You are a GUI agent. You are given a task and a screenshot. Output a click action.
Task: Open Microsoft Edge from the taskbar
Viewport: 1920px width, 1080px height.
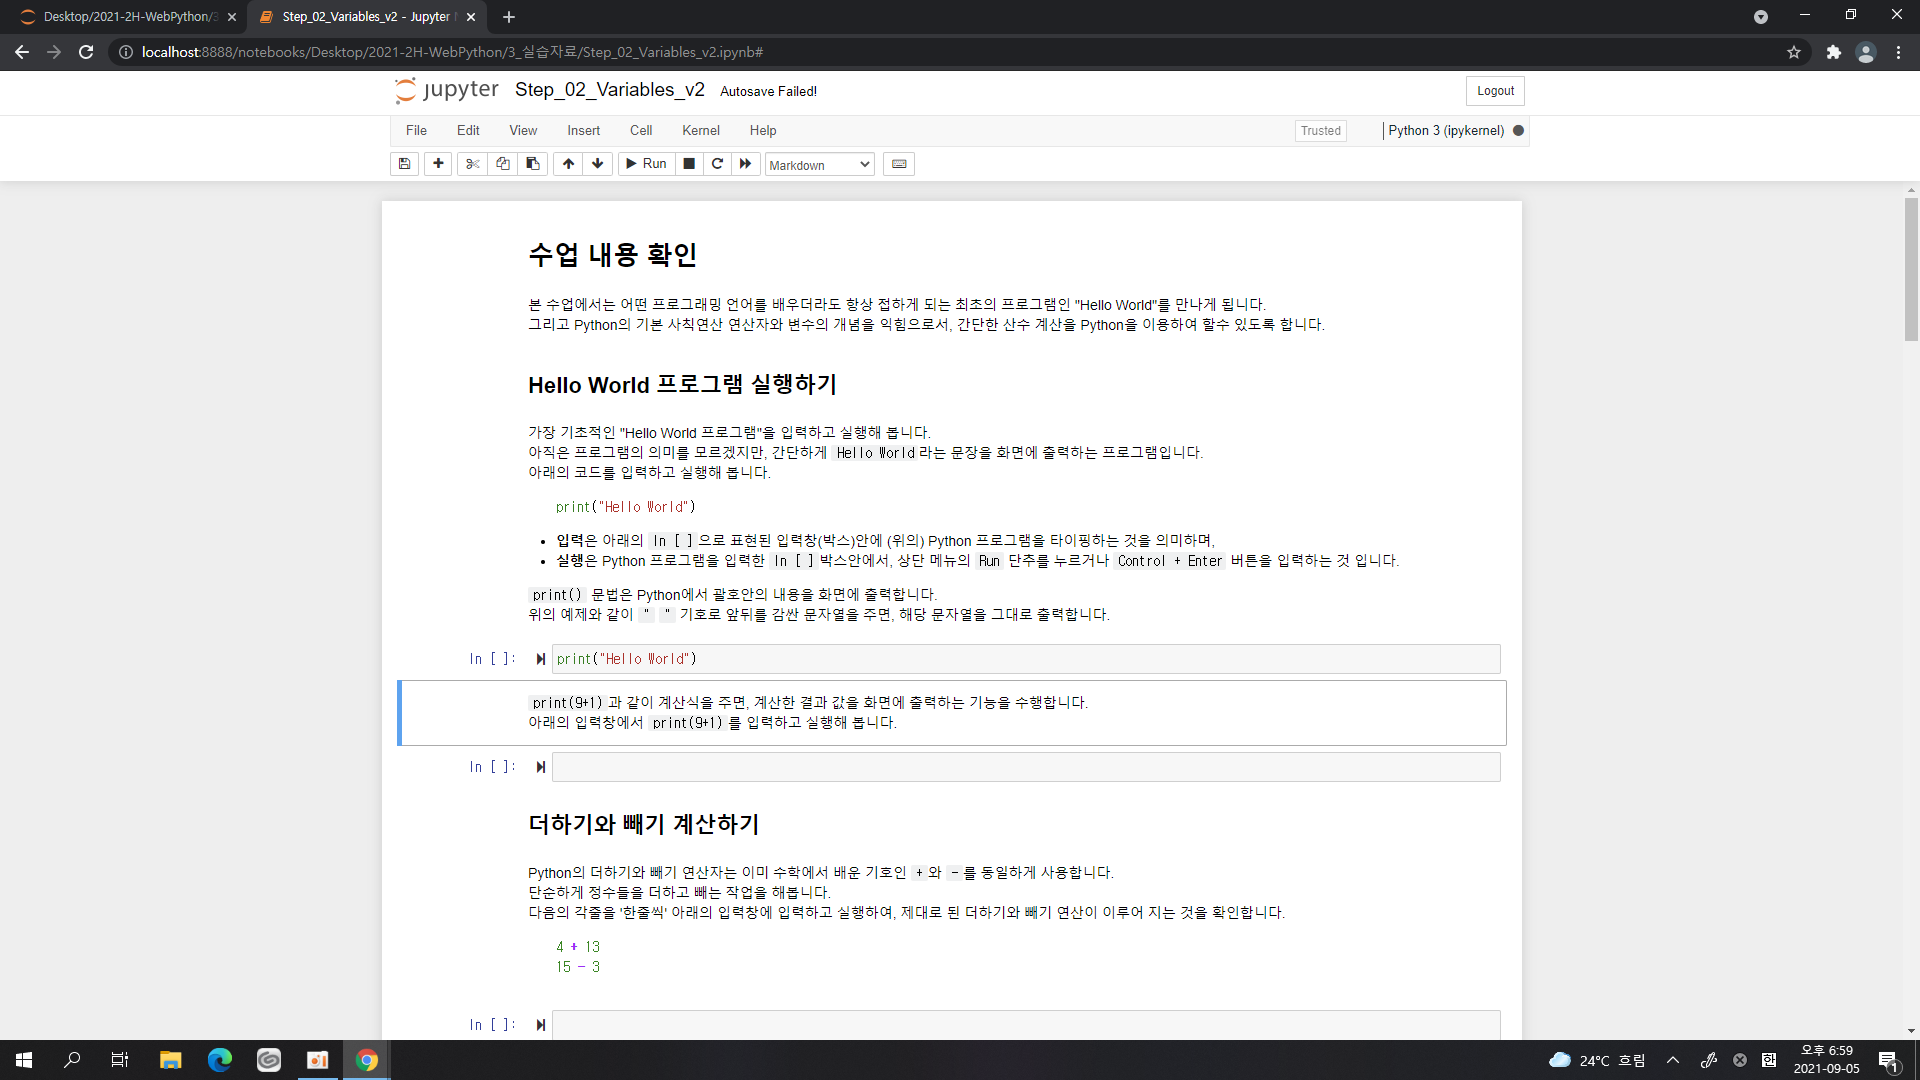(219, 1060)
